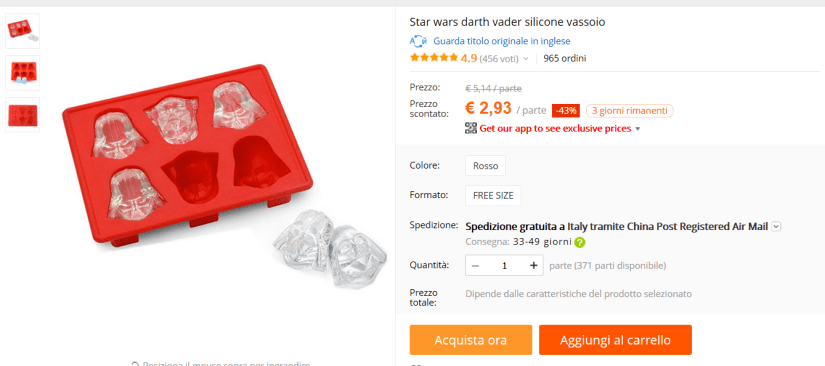Click the orange five-star rating icons

pos(434,58)
